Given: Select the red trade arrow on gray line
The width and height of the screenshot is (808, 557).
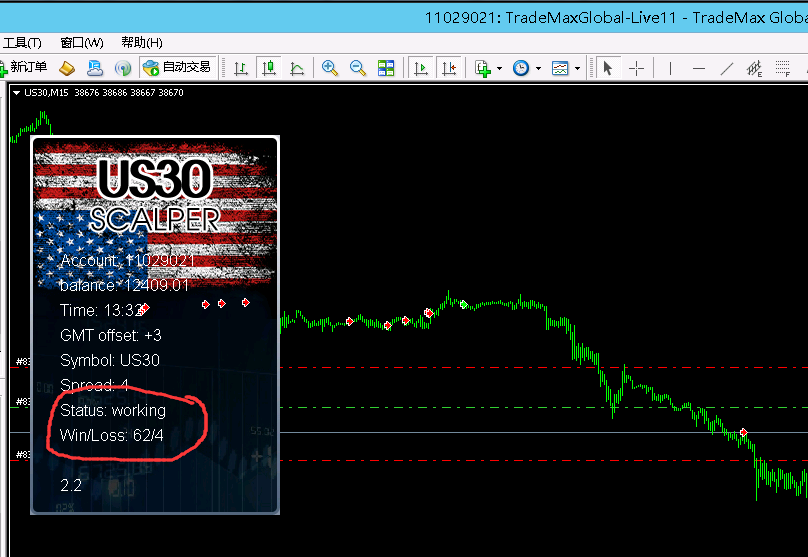Looking at the screenshot, I should (744, 432).
